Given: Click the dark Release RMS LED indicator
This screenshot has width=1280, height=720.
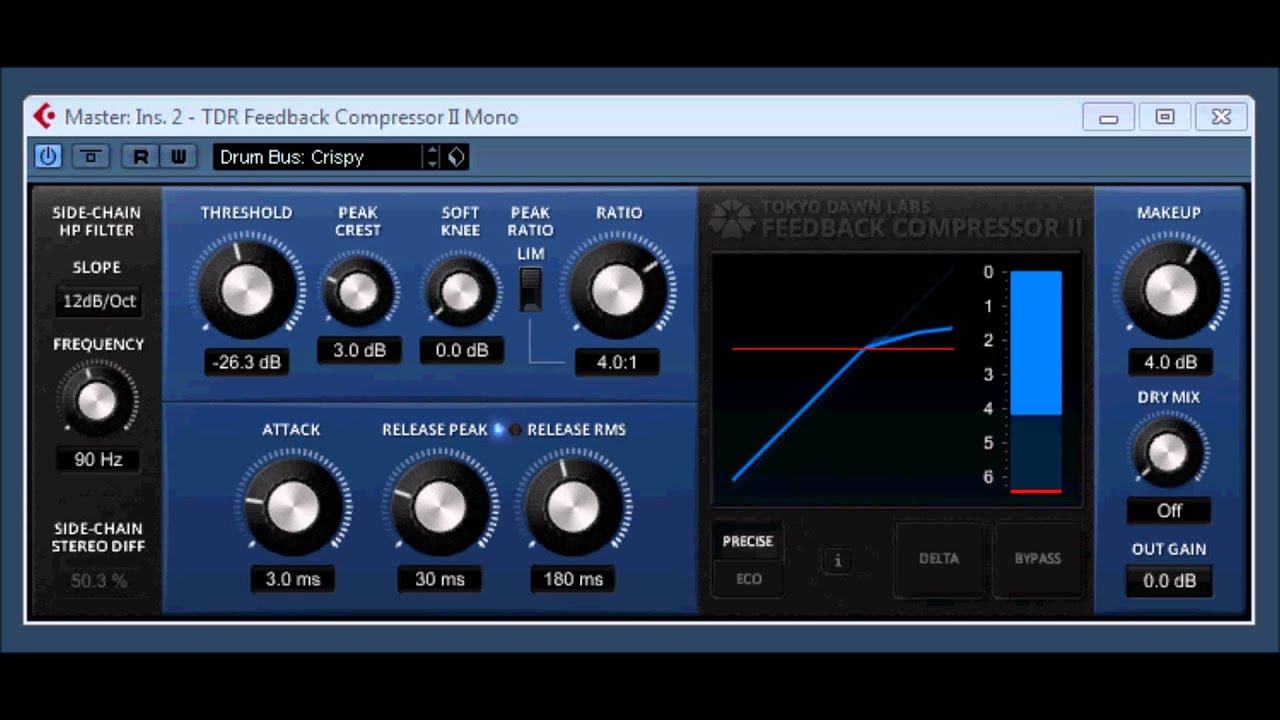Looking at the screenshot, I should tap(516, 429).
